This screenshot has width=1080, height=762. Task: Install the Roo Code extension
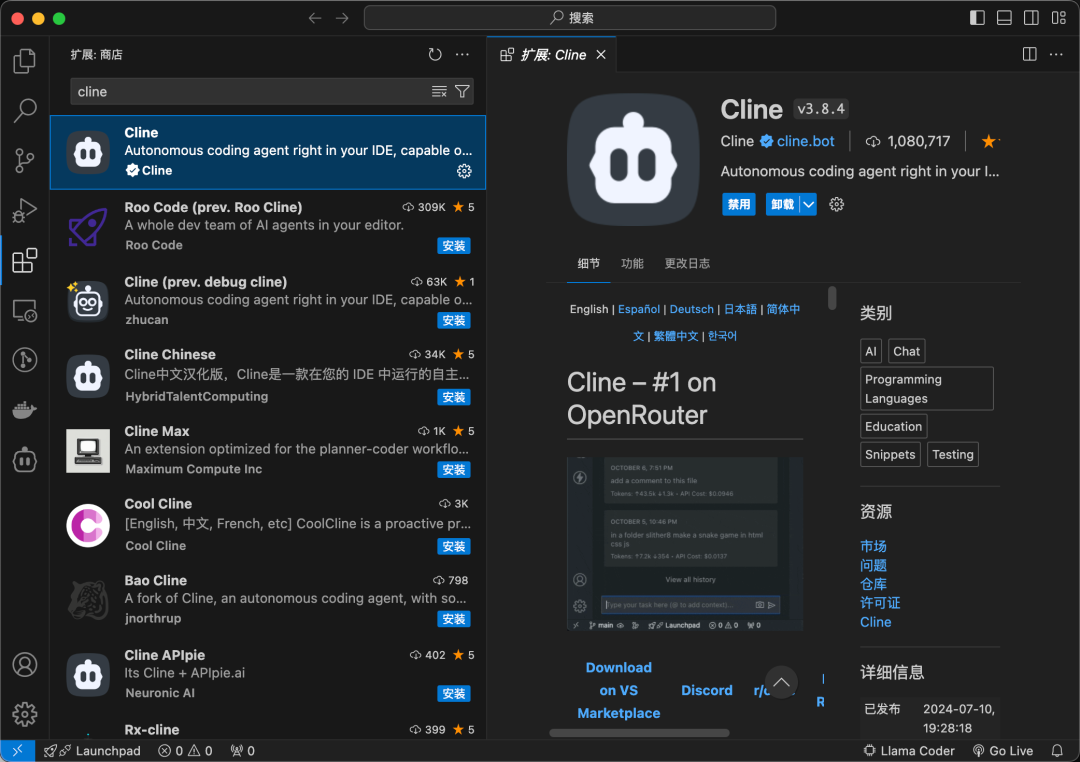(x=453, y=245)
